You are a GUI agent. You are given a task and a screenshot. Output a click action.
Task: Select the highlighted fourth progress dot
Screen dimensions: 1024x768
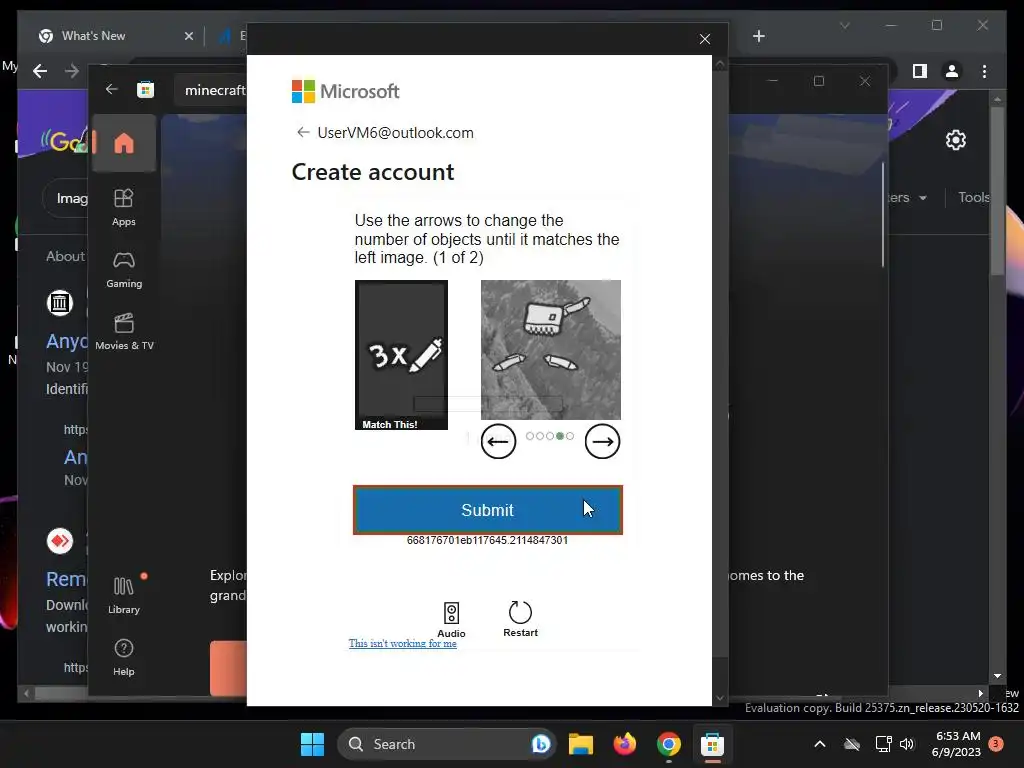pyautogui.click(x=560, y=436)
